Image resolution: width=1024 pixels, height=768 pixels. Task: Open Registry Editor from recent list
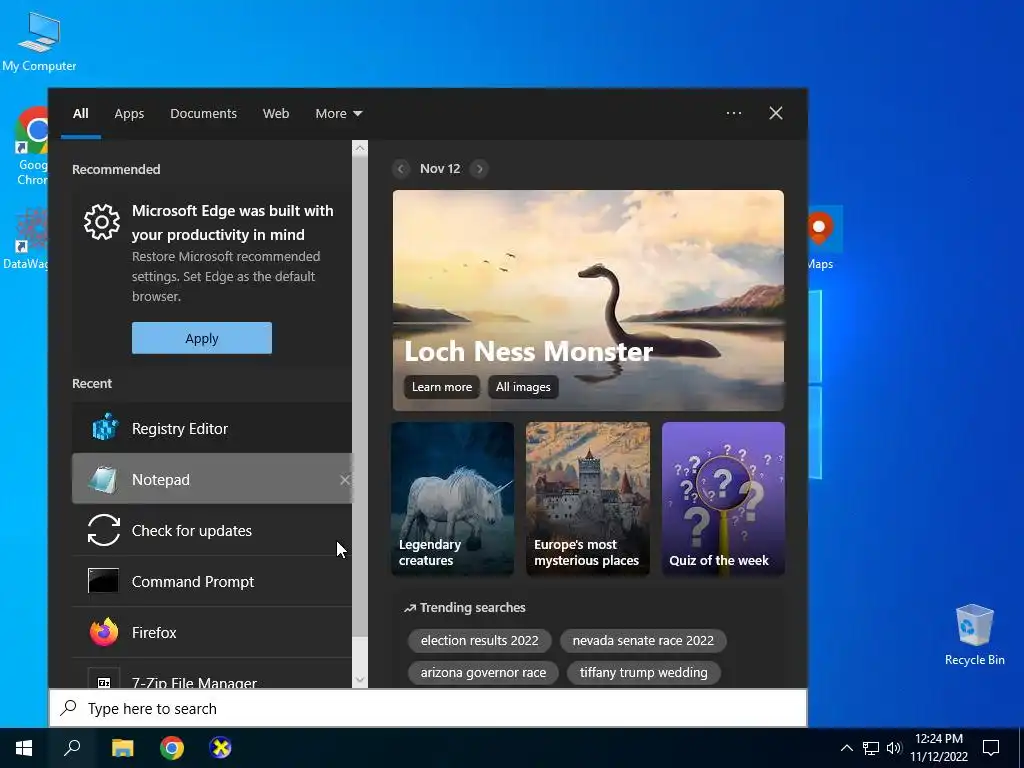coord(212,428)
